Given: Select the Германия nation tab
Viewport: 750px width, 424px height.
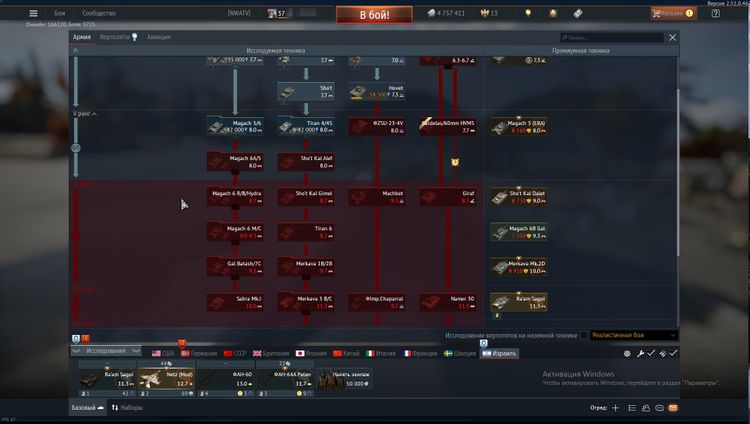Looking at the screenshot, I should (200, 353).
